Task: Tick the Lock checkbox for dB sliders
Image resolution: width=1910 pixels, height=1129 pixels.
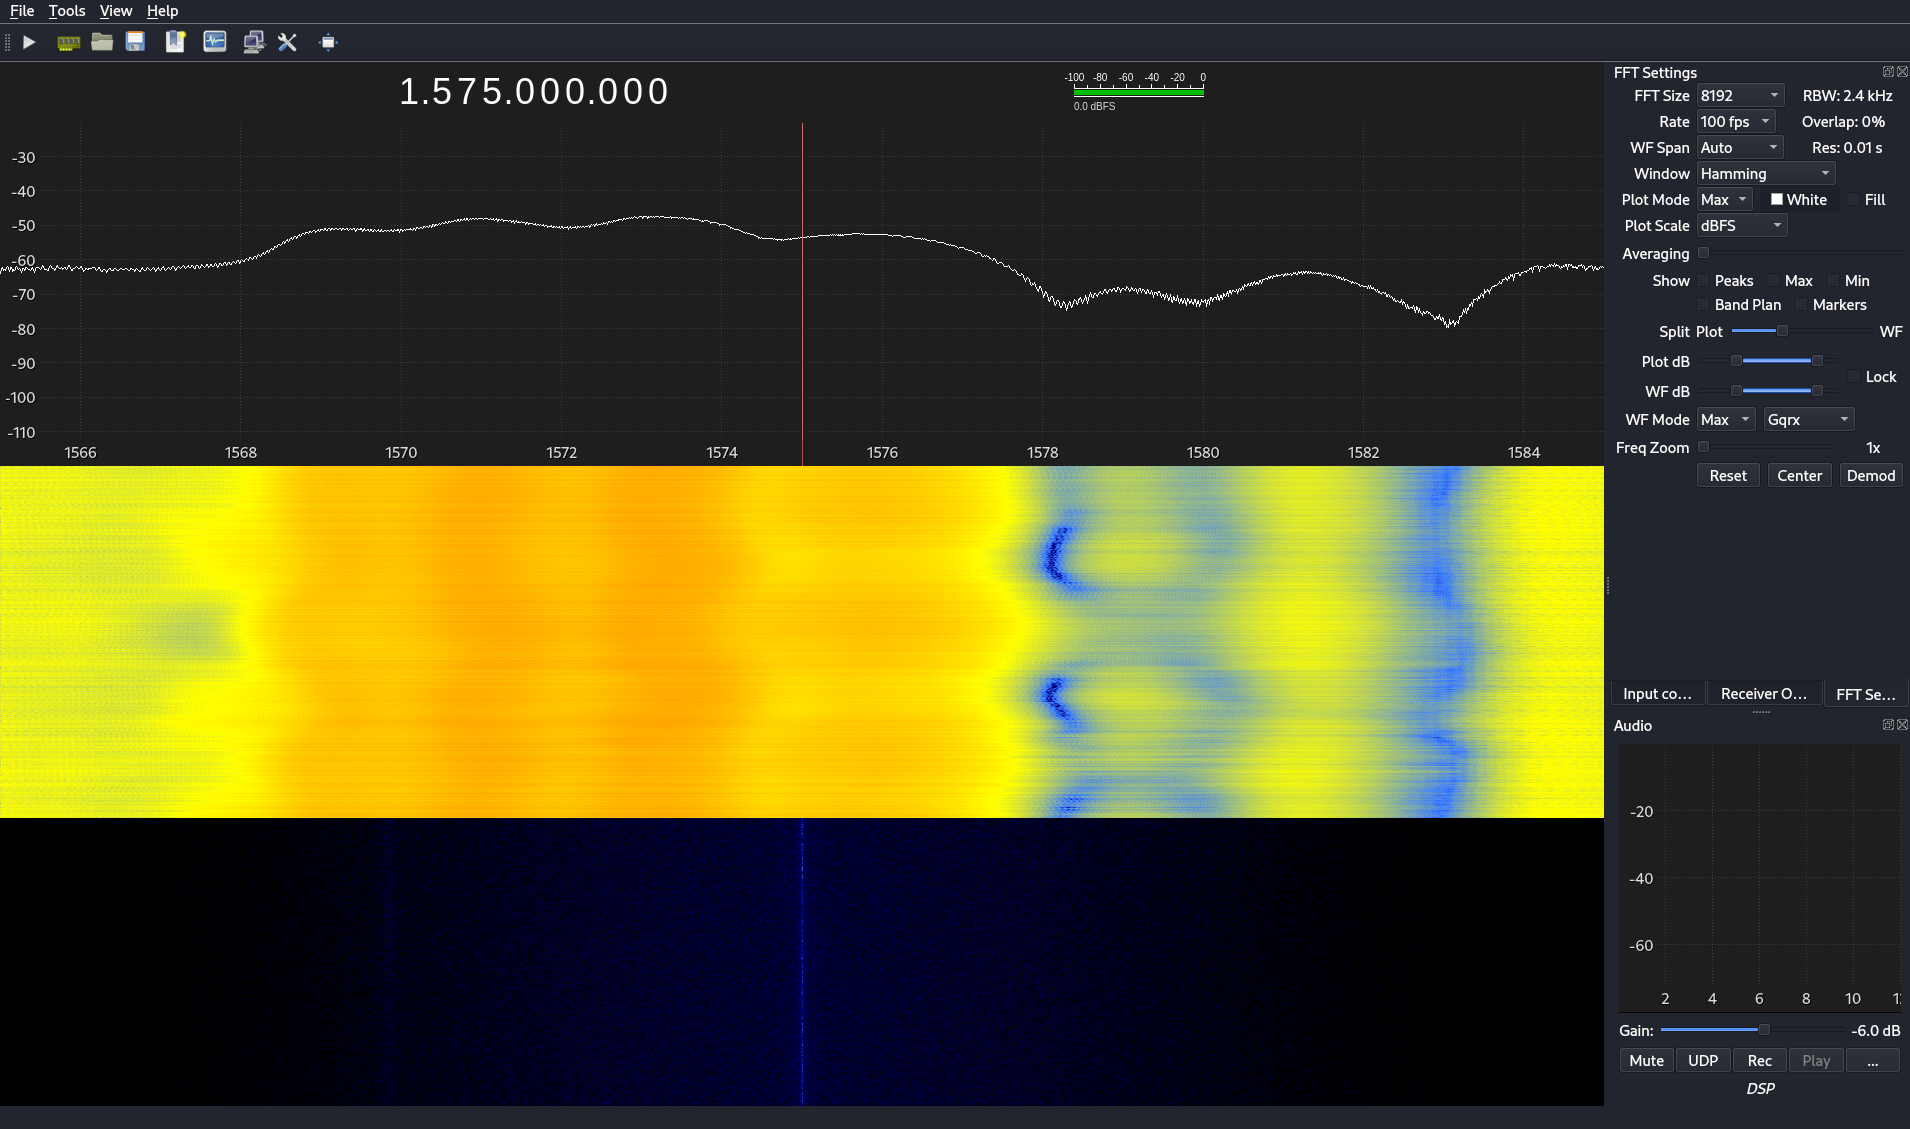Action: [x=1854, y=377]
